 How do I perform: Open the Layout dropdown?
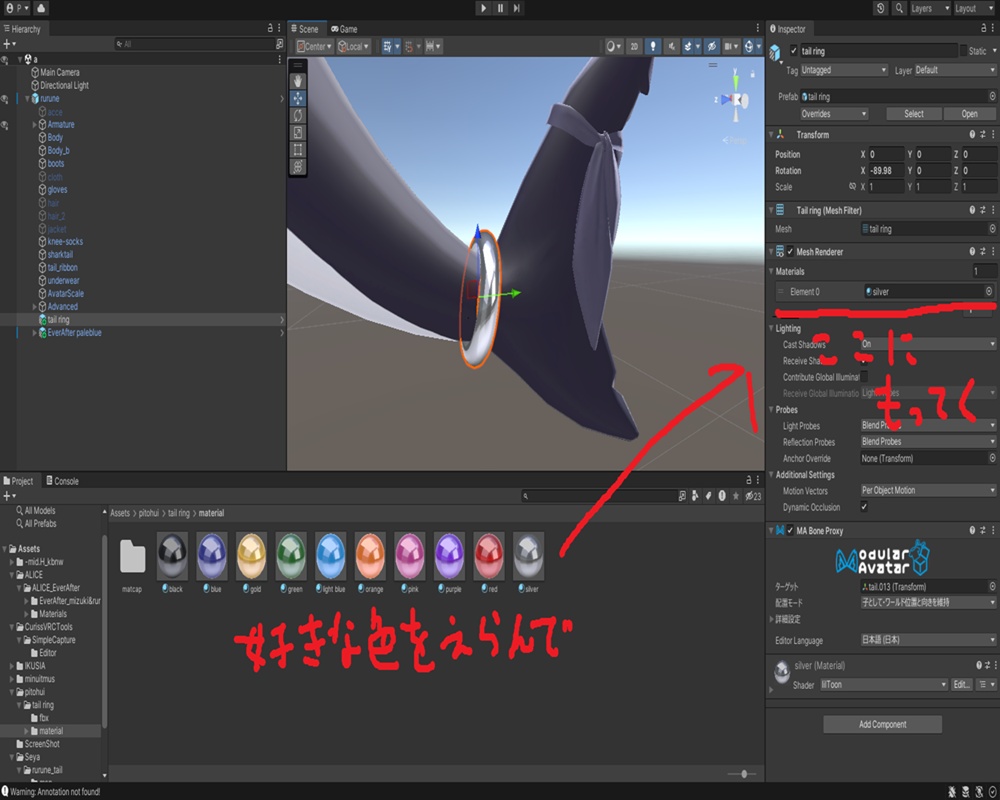tap(974, 8)
